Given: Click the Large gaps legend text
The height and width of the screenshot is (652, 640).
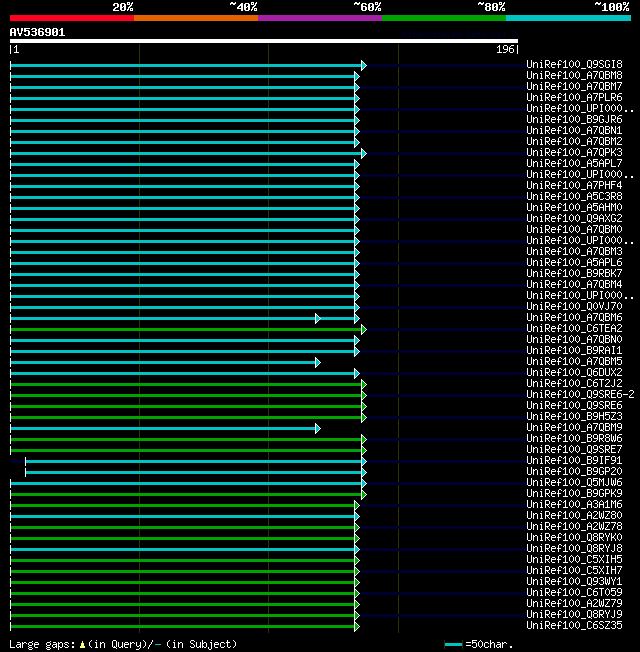Looking at the screenshot, I should (x=42, y=645).
